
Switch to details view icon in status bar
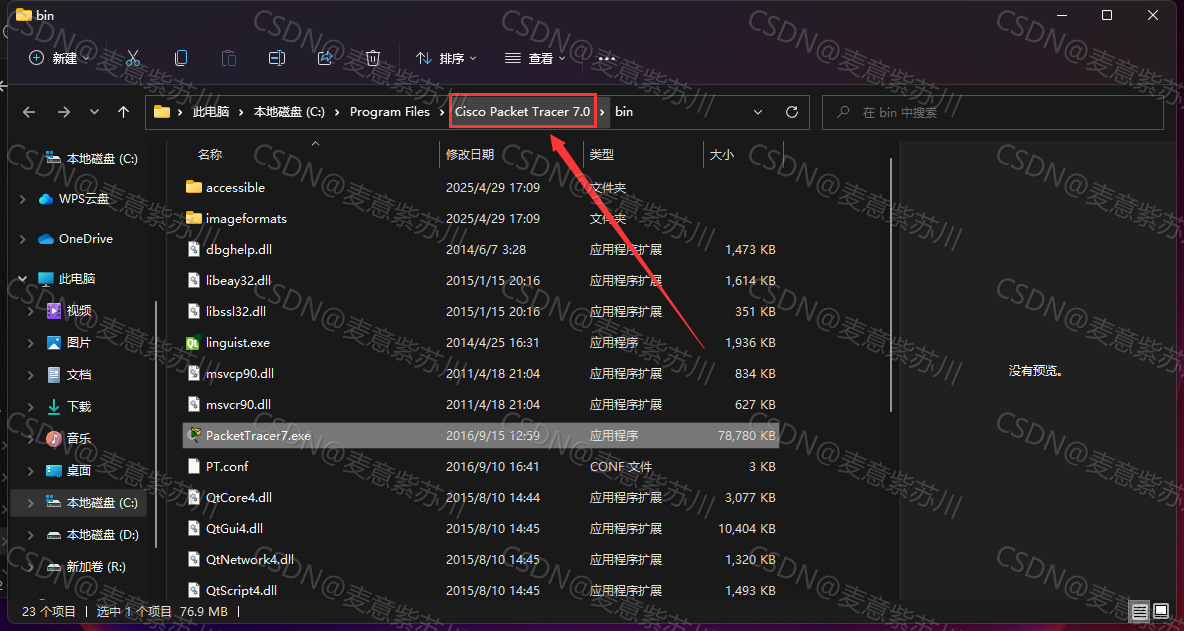click(1139, 611)
